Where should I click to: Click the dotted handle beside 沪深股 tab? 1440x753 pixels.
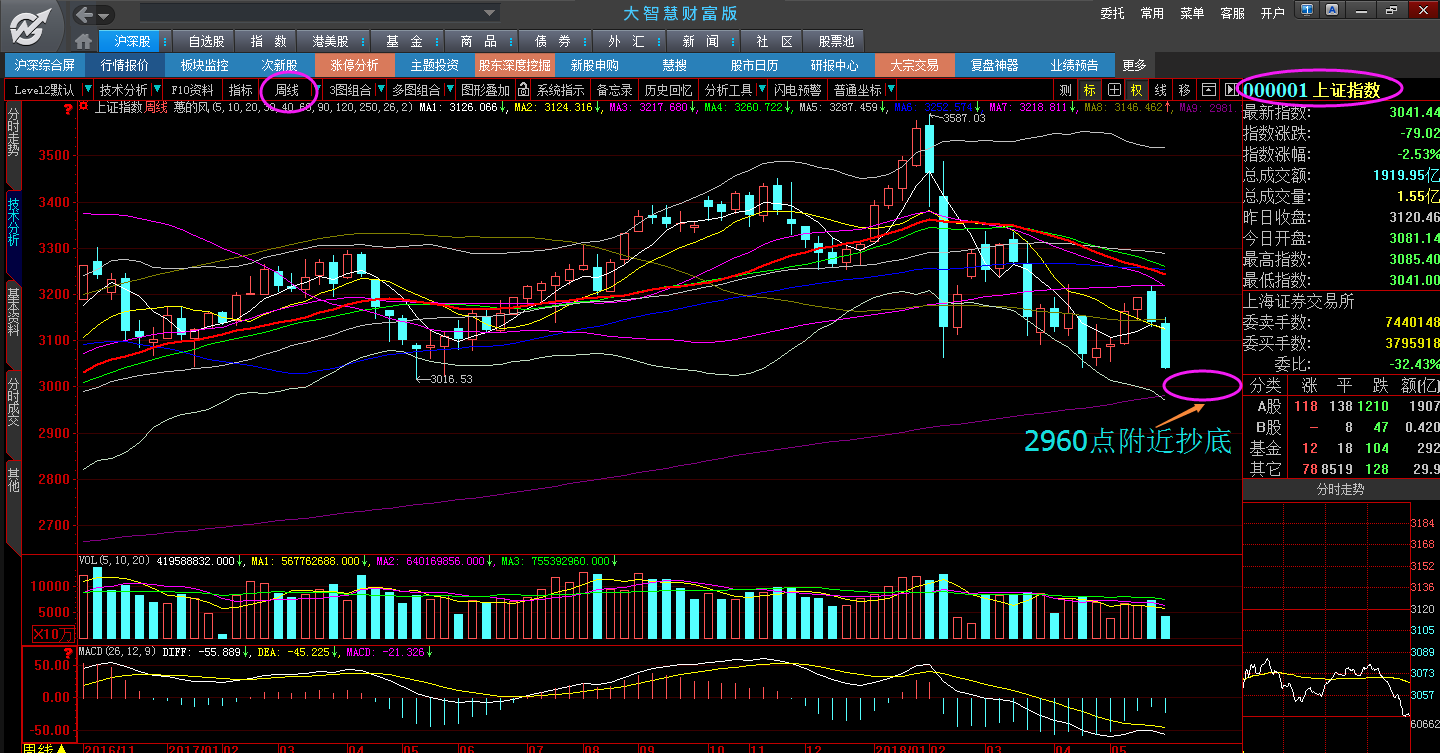pos(165,42)
